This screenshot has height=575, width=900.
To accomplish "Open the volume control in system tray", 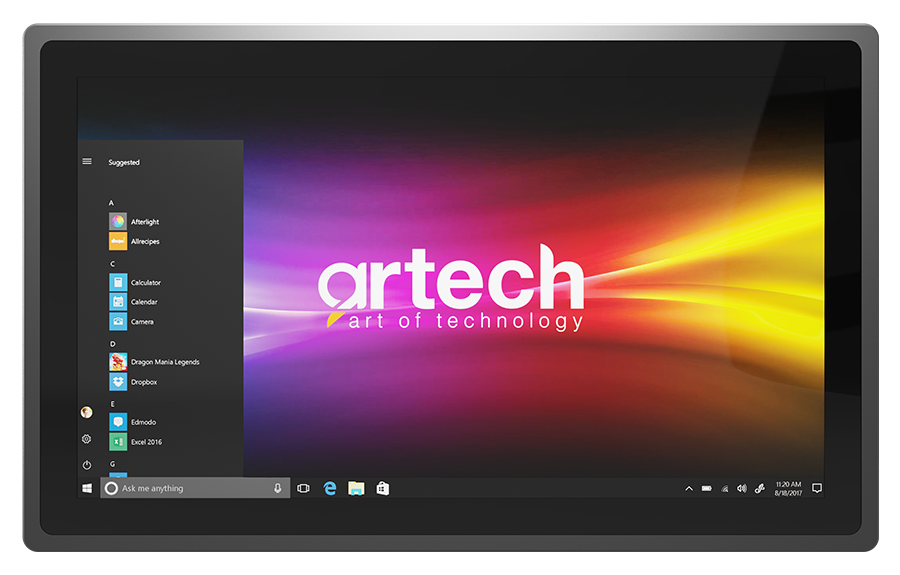I will tap(741, 488).
